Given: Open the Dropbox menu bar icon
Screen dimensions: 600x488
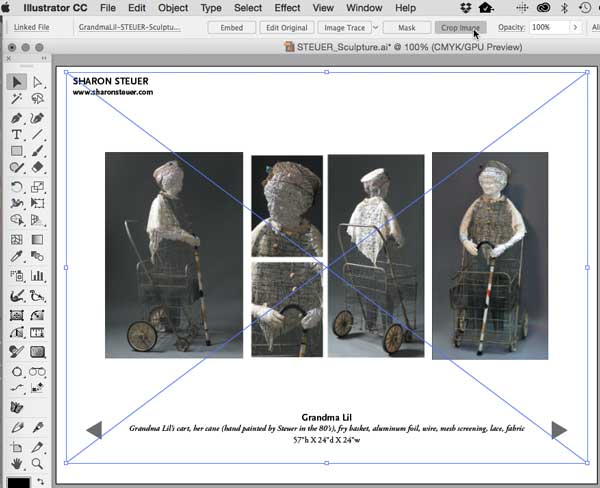Looking at the screenshot, I should 466,8.
